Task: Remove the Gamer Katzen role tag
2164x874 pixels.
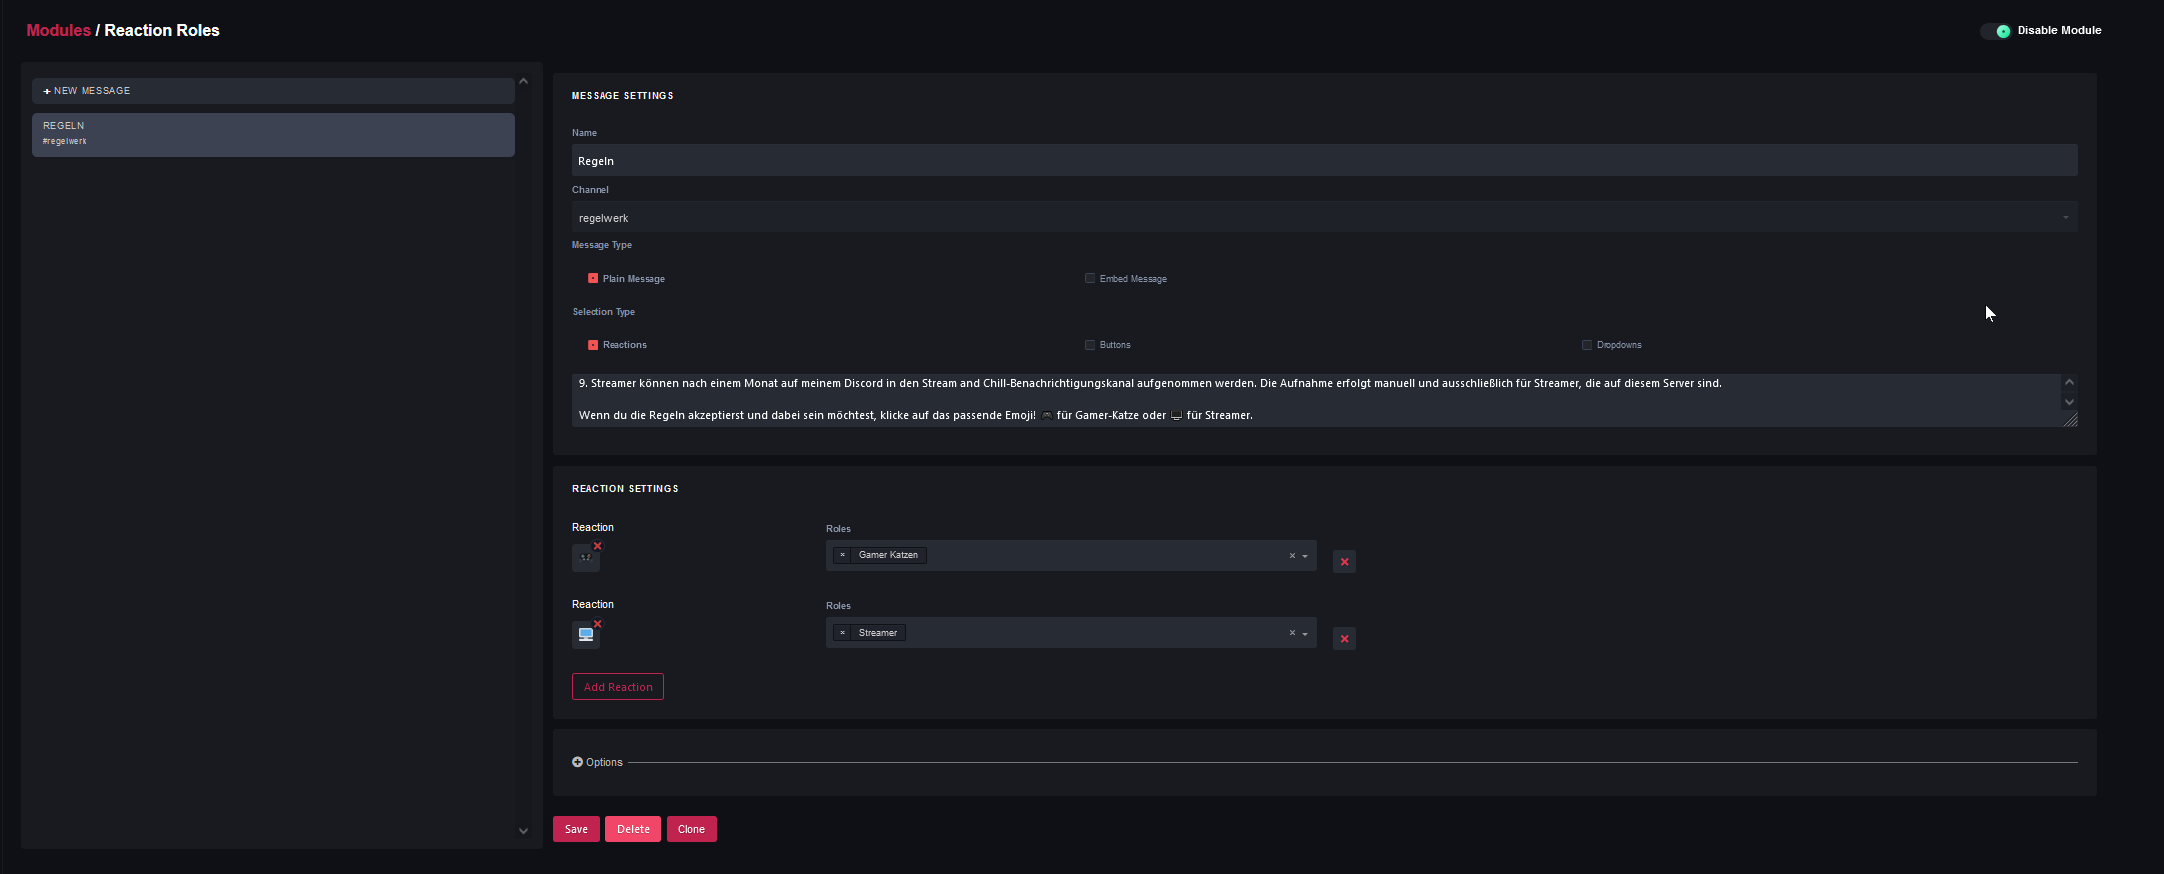Action: 843,555
